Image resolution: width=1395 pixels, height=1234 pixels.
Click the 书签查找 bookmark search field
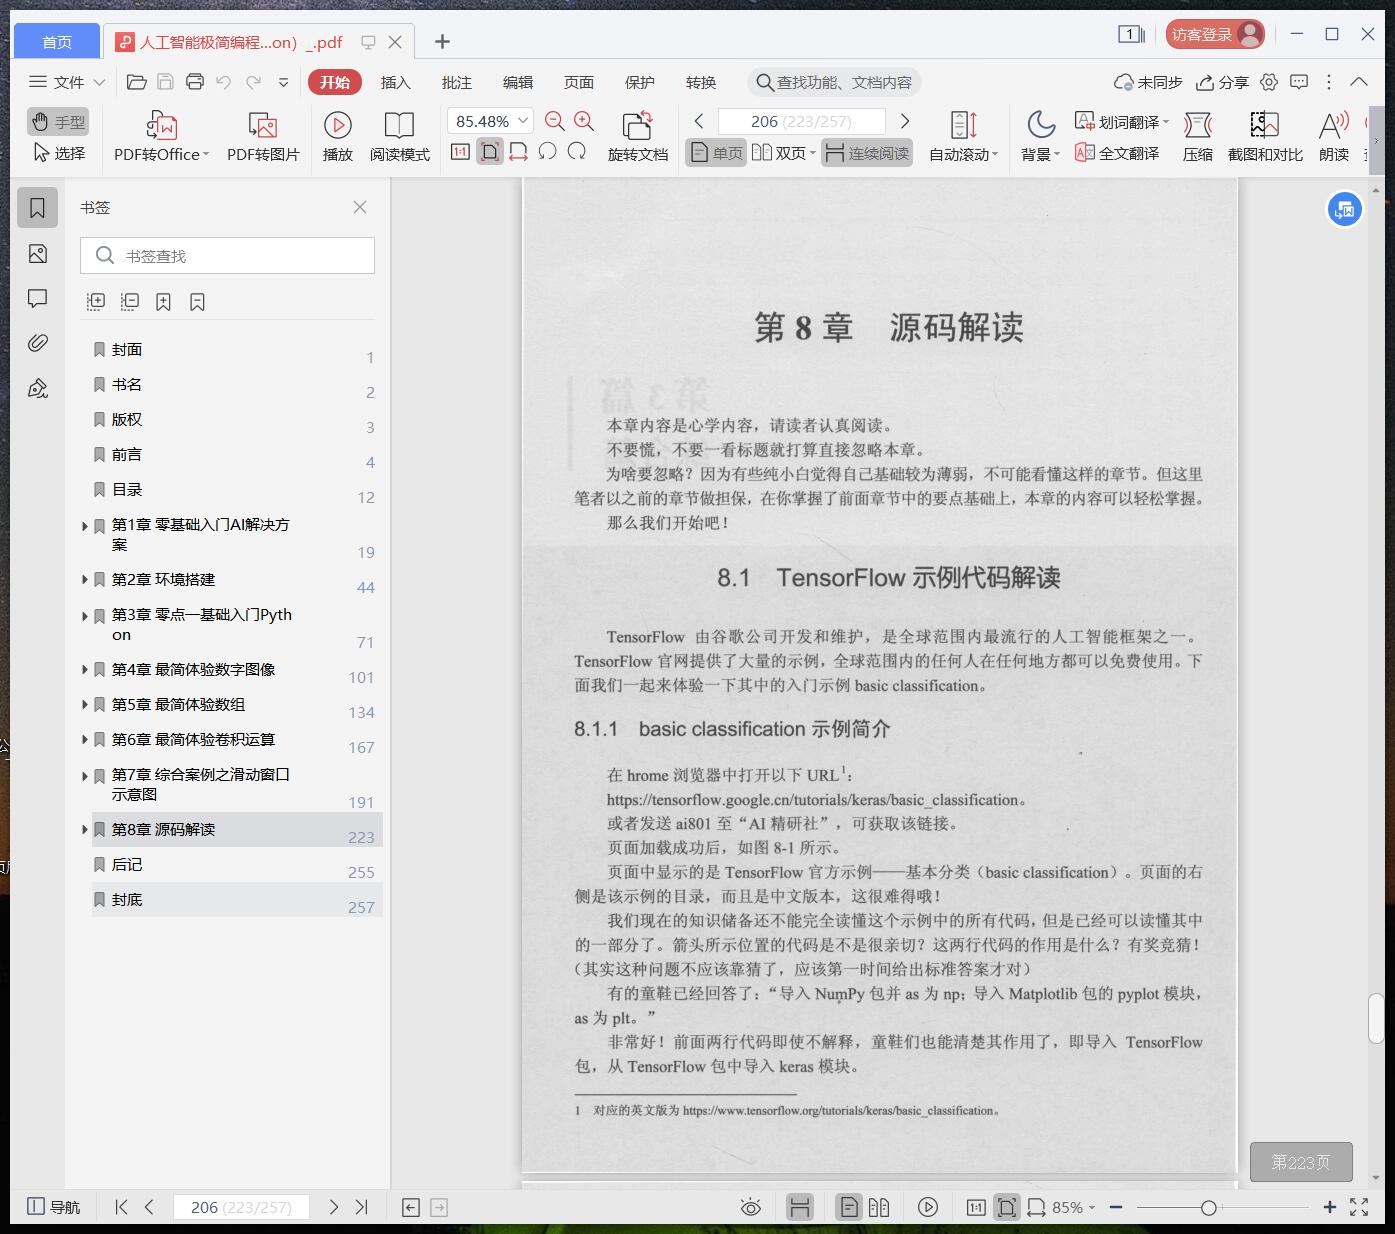click(x=227, y=256)
